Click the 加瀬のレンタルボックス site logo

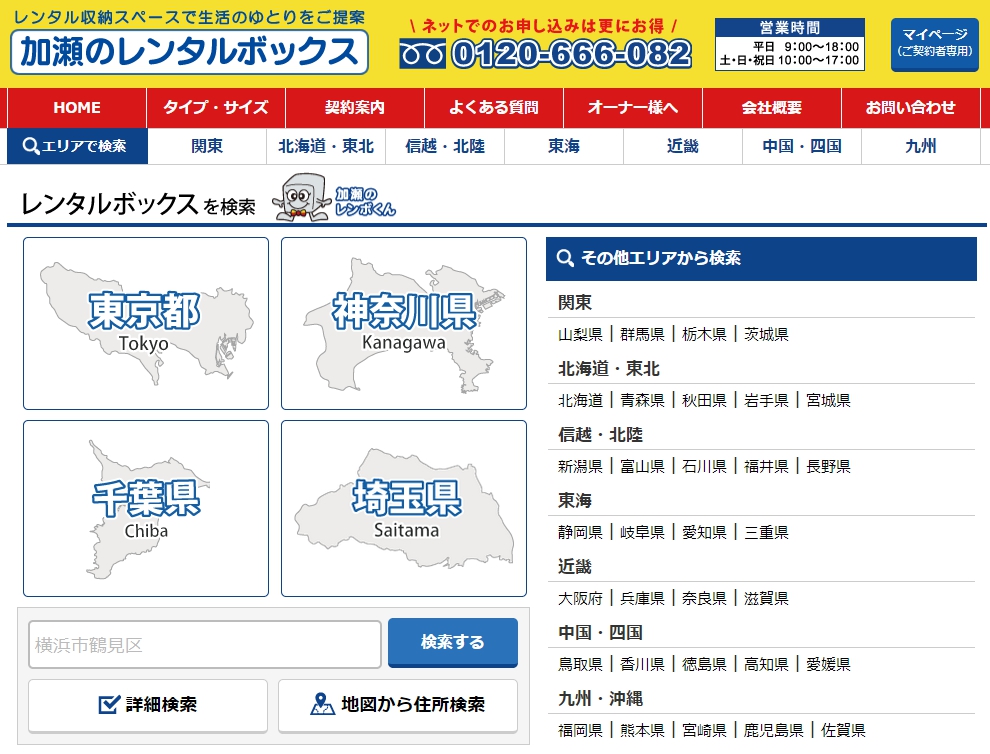189,51
